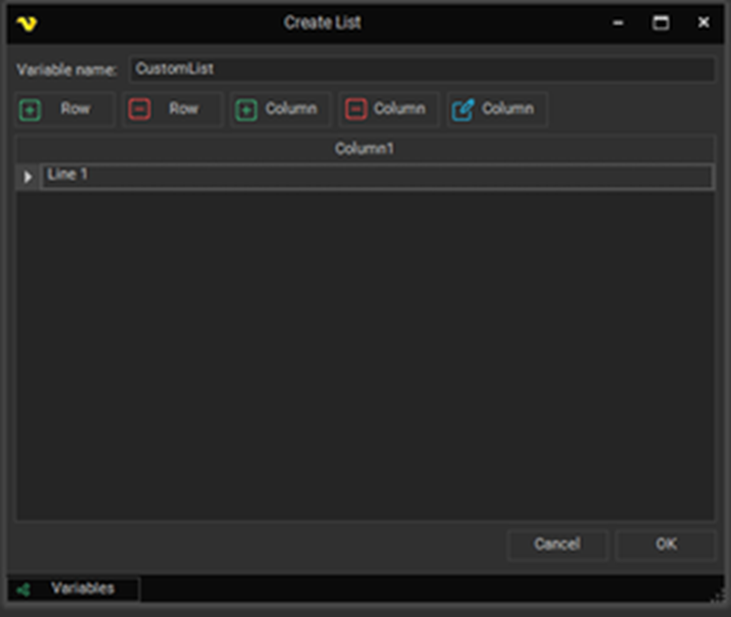Click the add Row button
This screenshot has height=617, width=731.
64,109
